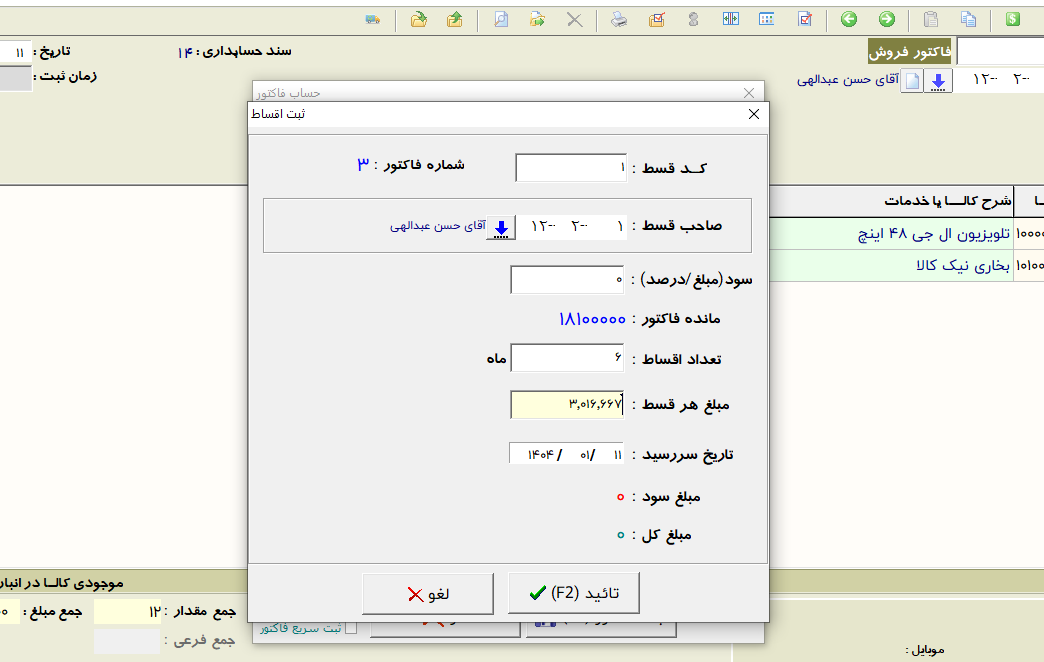The height and width of the screenshot is (662, 1044).
Task: Open the صاحب قسط customer picker arrow
Action: point(501,227)
